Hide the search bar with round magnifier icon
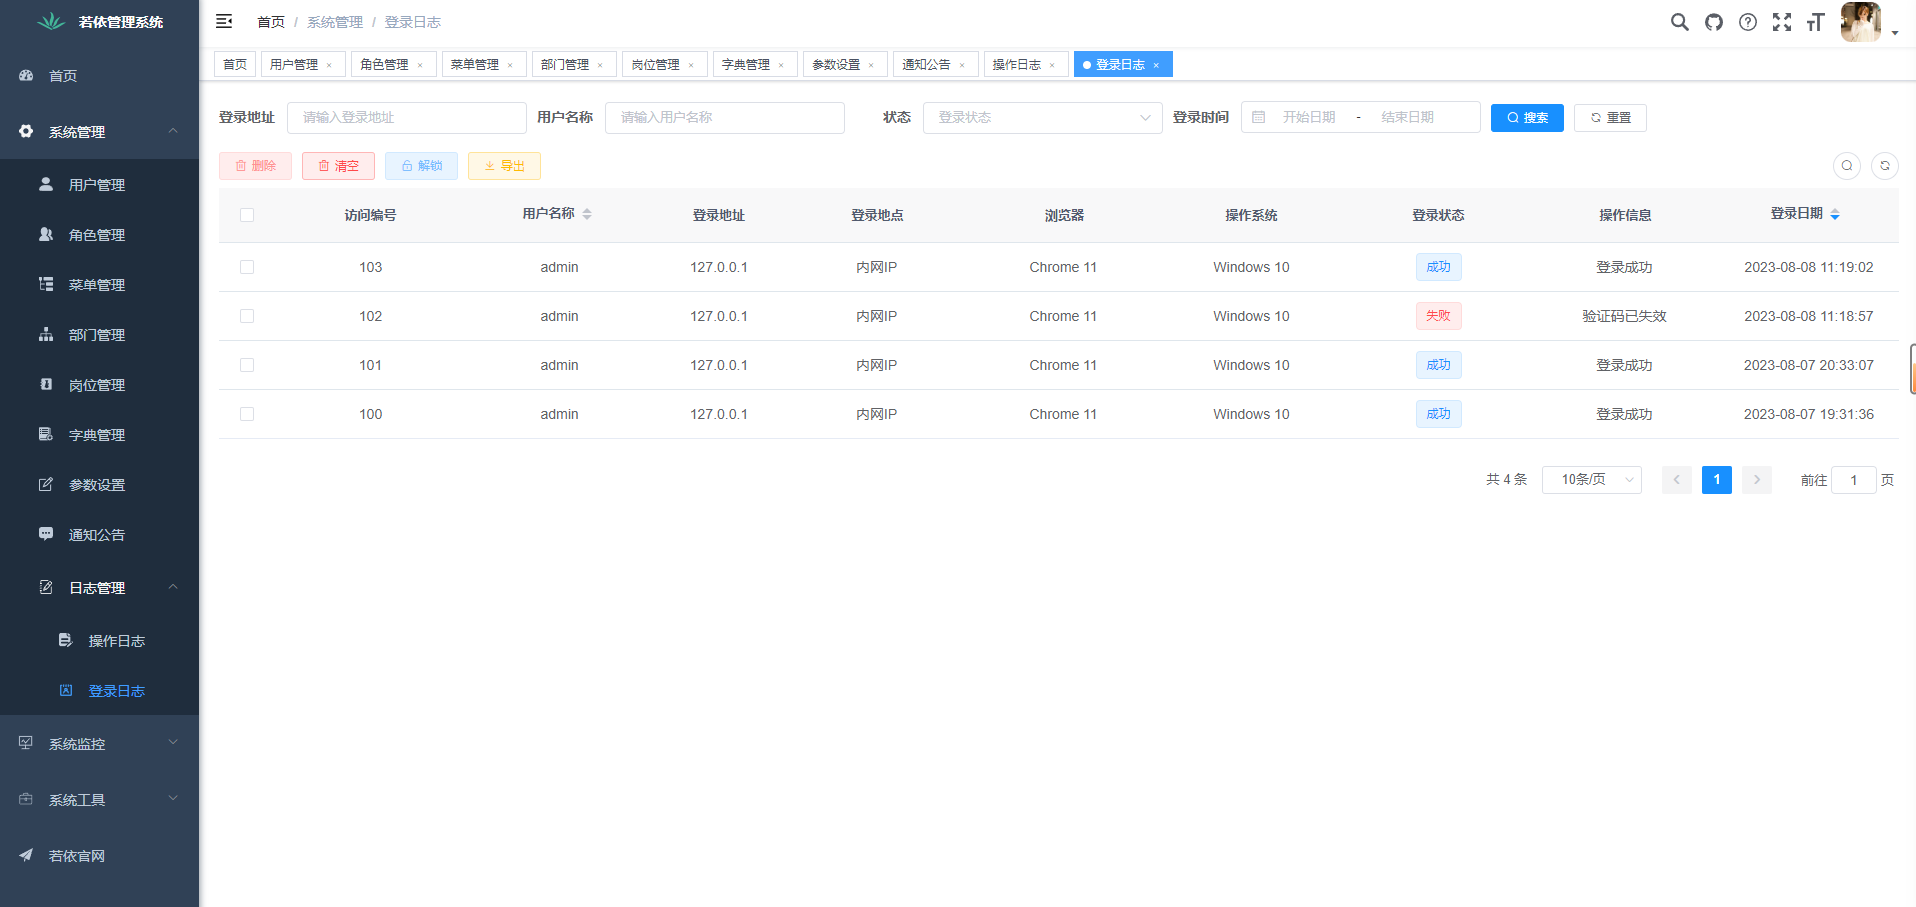 (x=1847, y=166)
